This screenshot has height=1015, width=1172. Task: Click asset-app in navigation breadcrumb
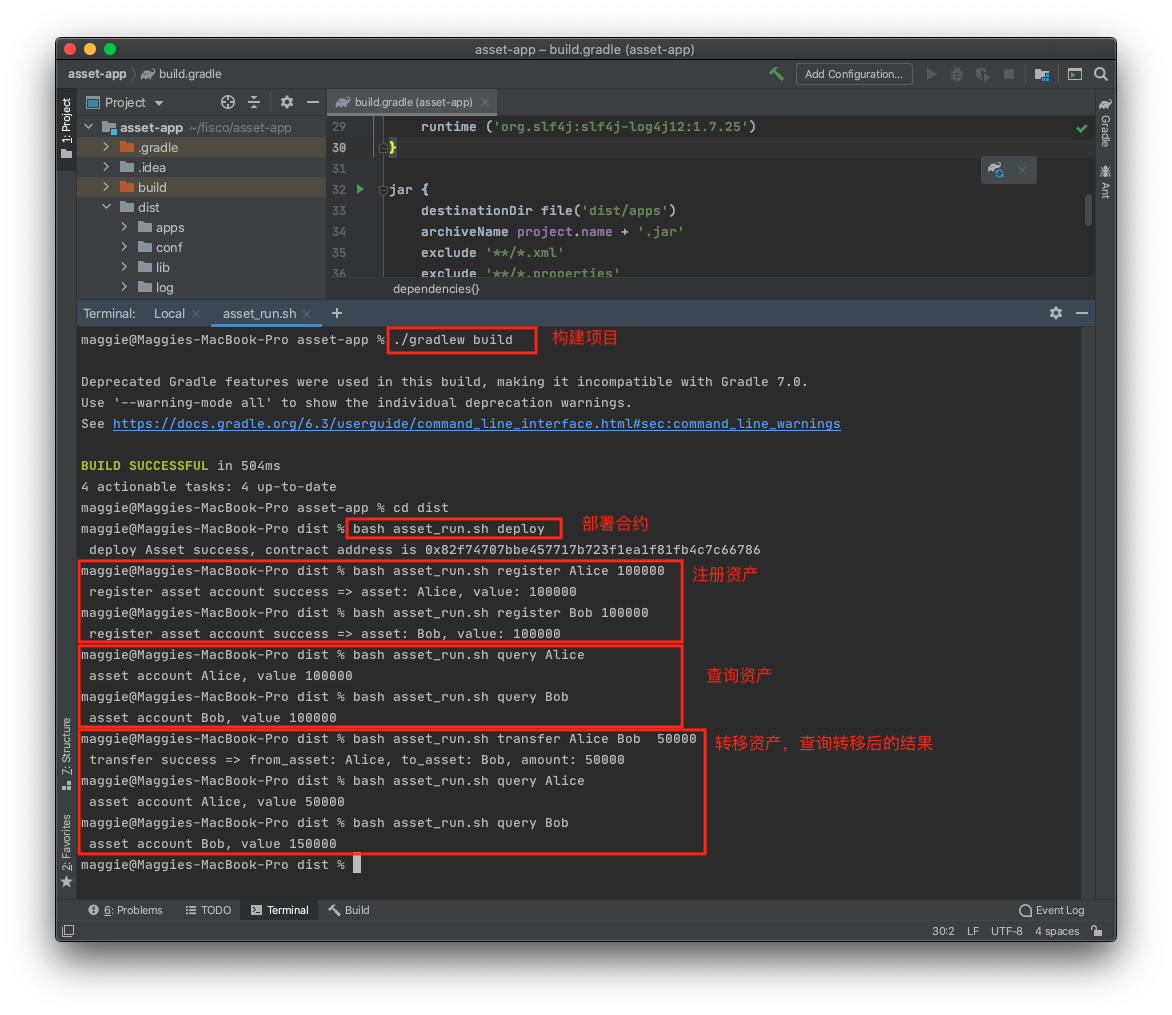97,74
